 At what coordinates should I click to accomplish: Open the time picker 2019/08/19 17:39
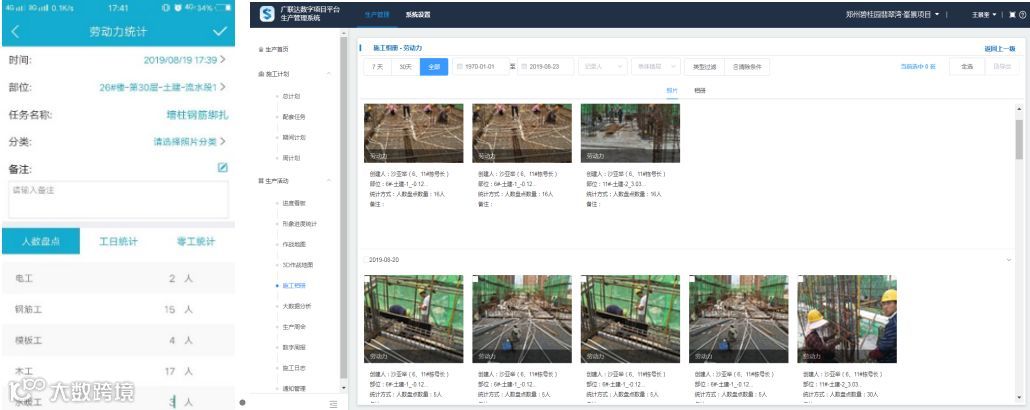click(185, 60)
